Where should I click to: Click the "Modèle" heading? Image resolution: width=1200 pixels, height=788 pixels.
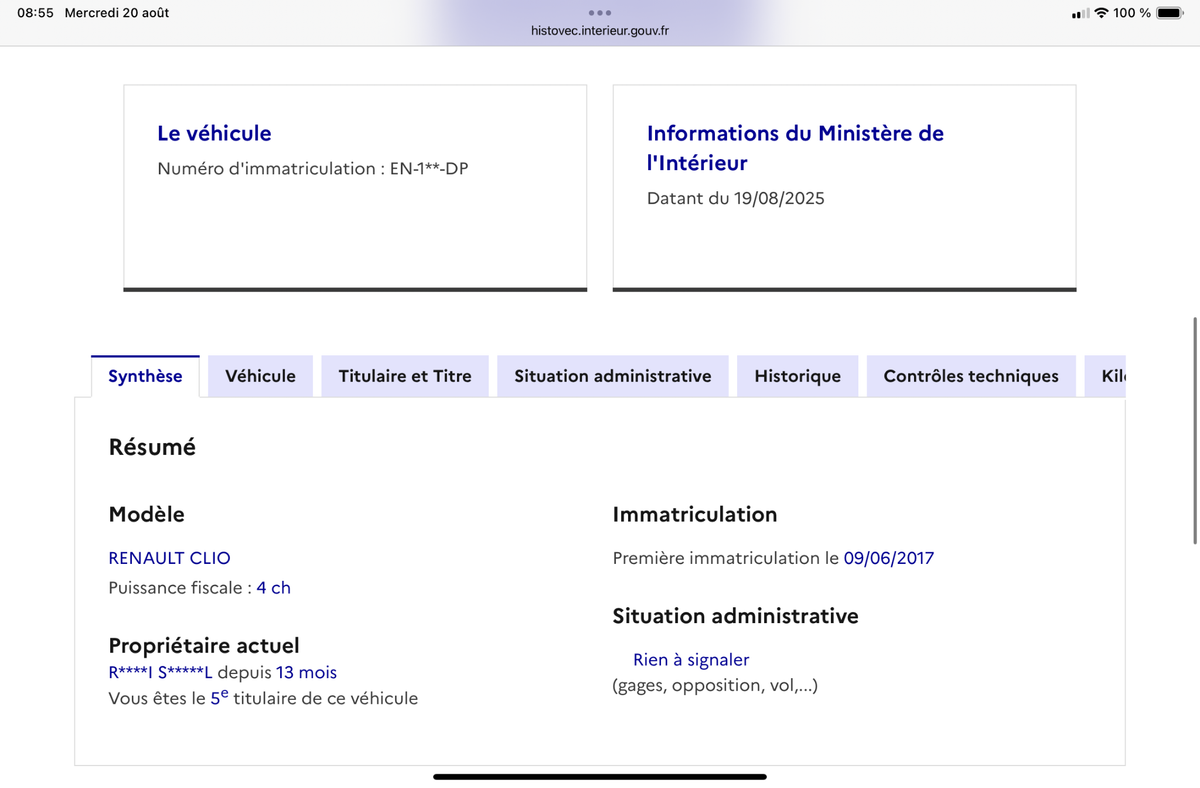pyautogui.click(x=147, y=514)
